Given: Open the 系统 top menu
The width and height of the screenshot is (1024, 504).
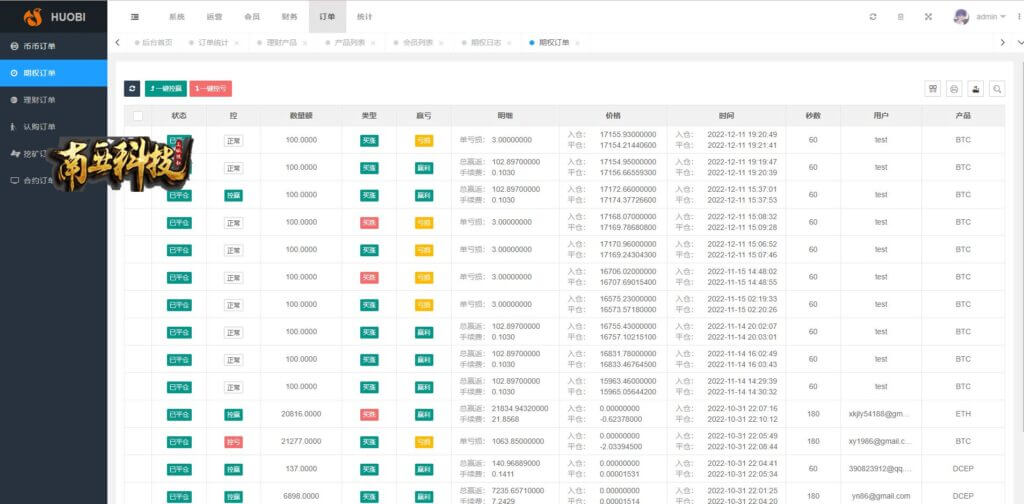Looking at the screenshot, I should 176,17.
